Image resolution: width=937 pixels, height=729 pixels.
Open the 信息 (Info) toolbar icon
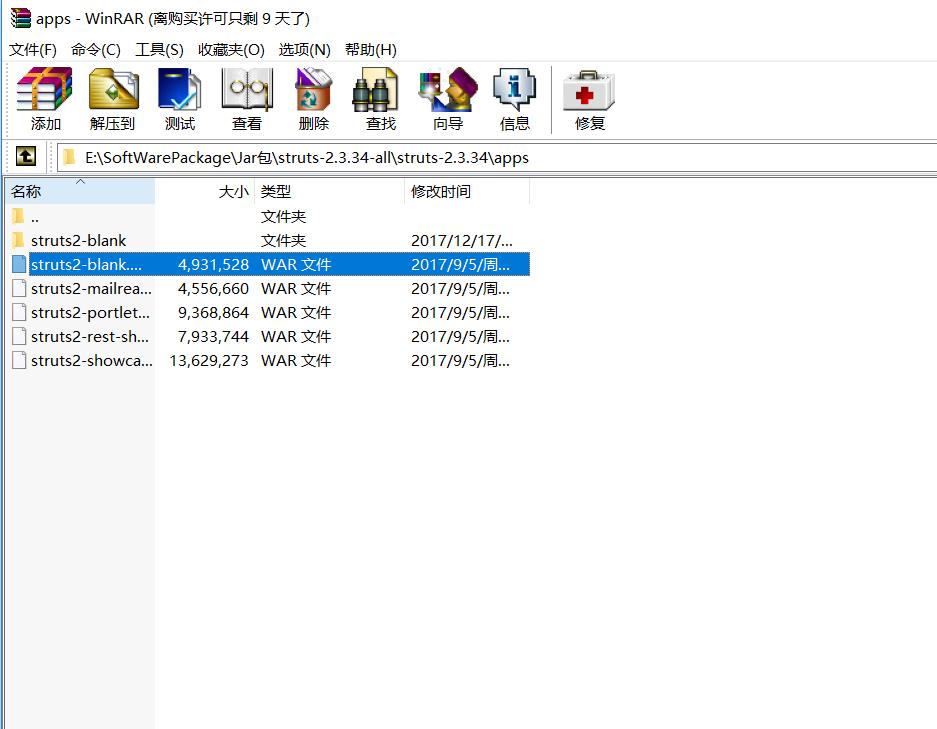(x=515, y=89)
